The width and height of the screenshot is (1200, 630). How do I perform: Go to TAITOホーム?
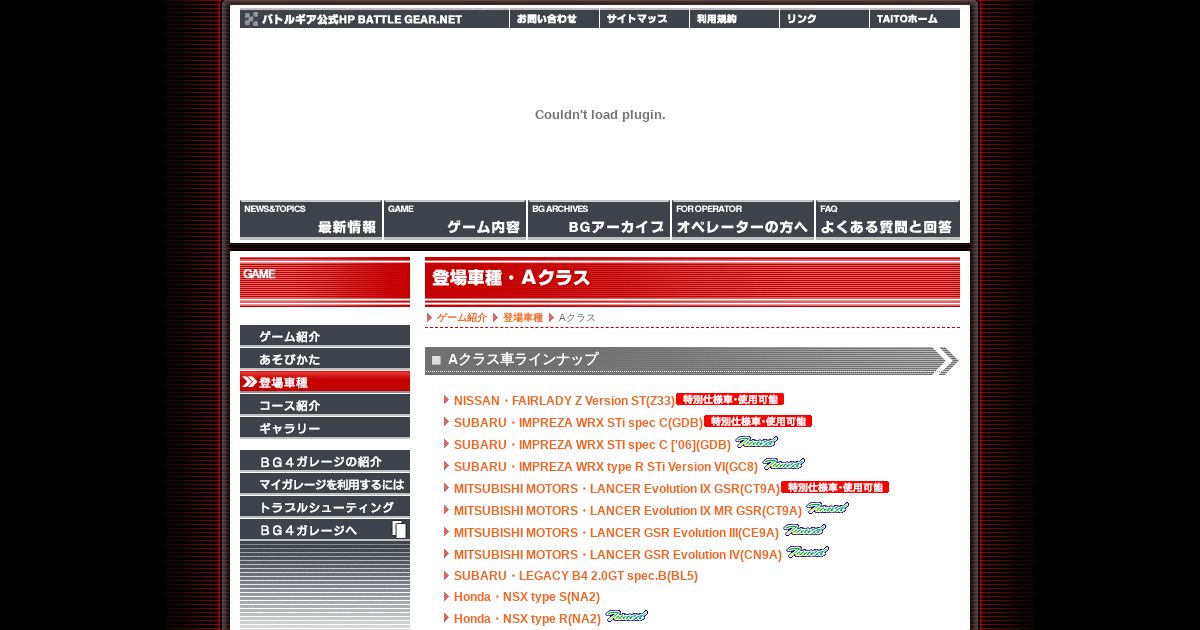point(915,19)
